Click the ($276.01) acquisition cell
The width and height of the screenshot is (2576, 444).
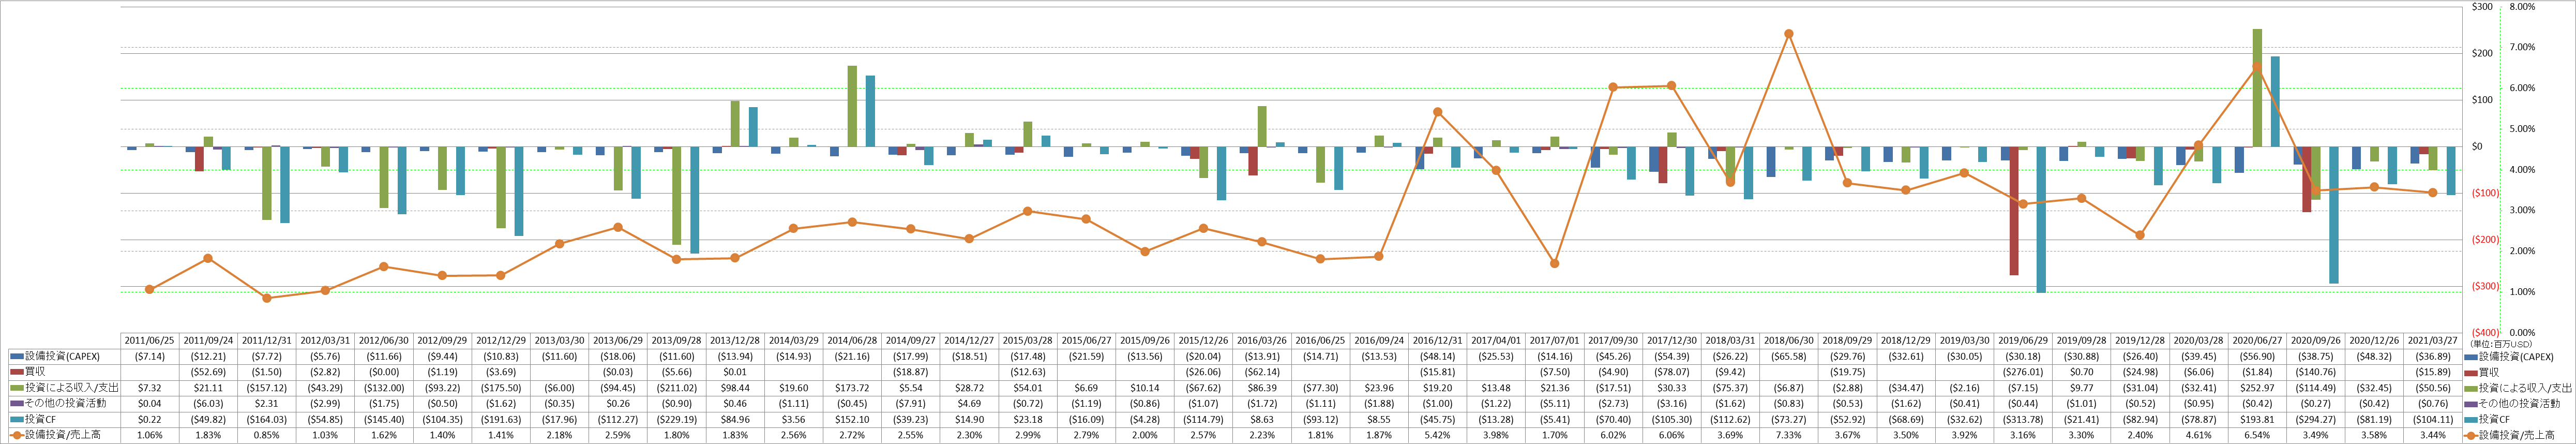click(x=2023, y=372)
